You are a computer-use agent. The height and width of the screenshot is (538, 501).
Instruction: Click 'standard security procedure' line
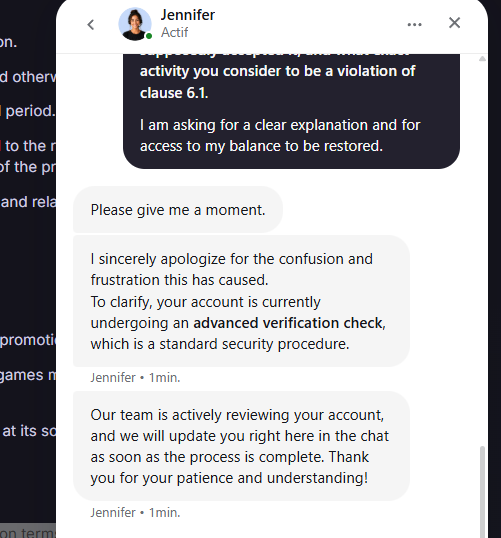tap(220, 344)
